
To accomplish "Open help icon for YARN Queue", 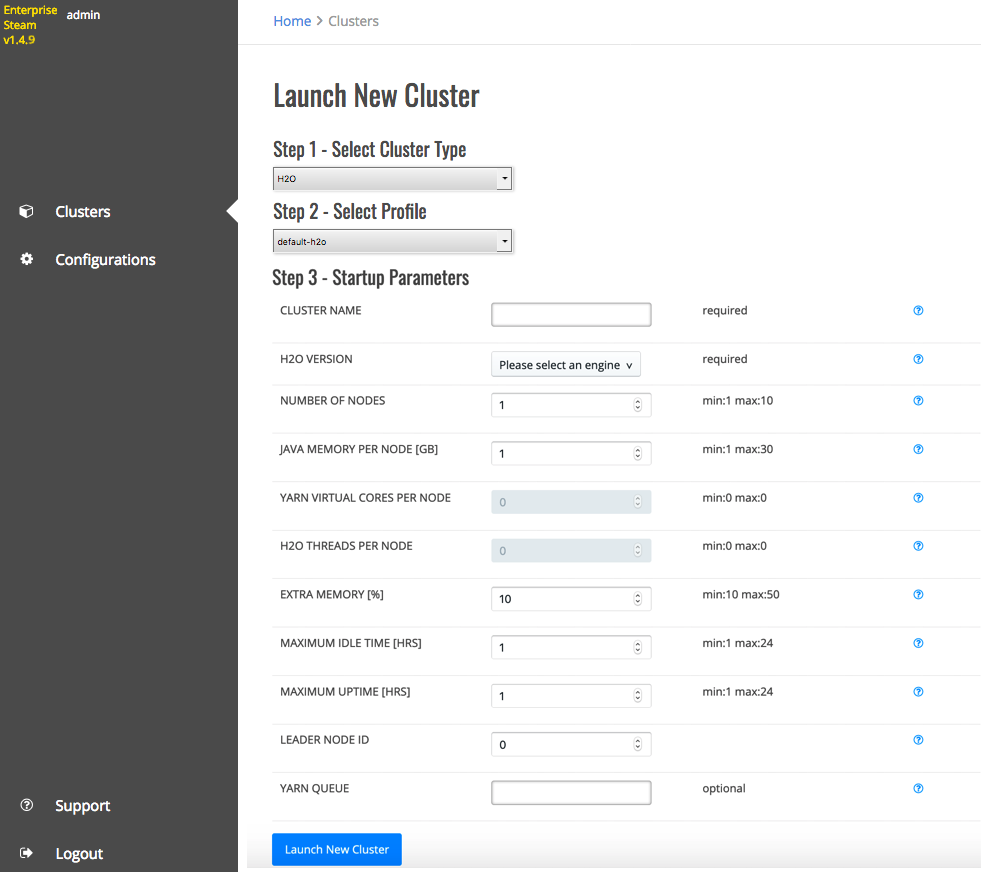I will (x=918, y=788).
